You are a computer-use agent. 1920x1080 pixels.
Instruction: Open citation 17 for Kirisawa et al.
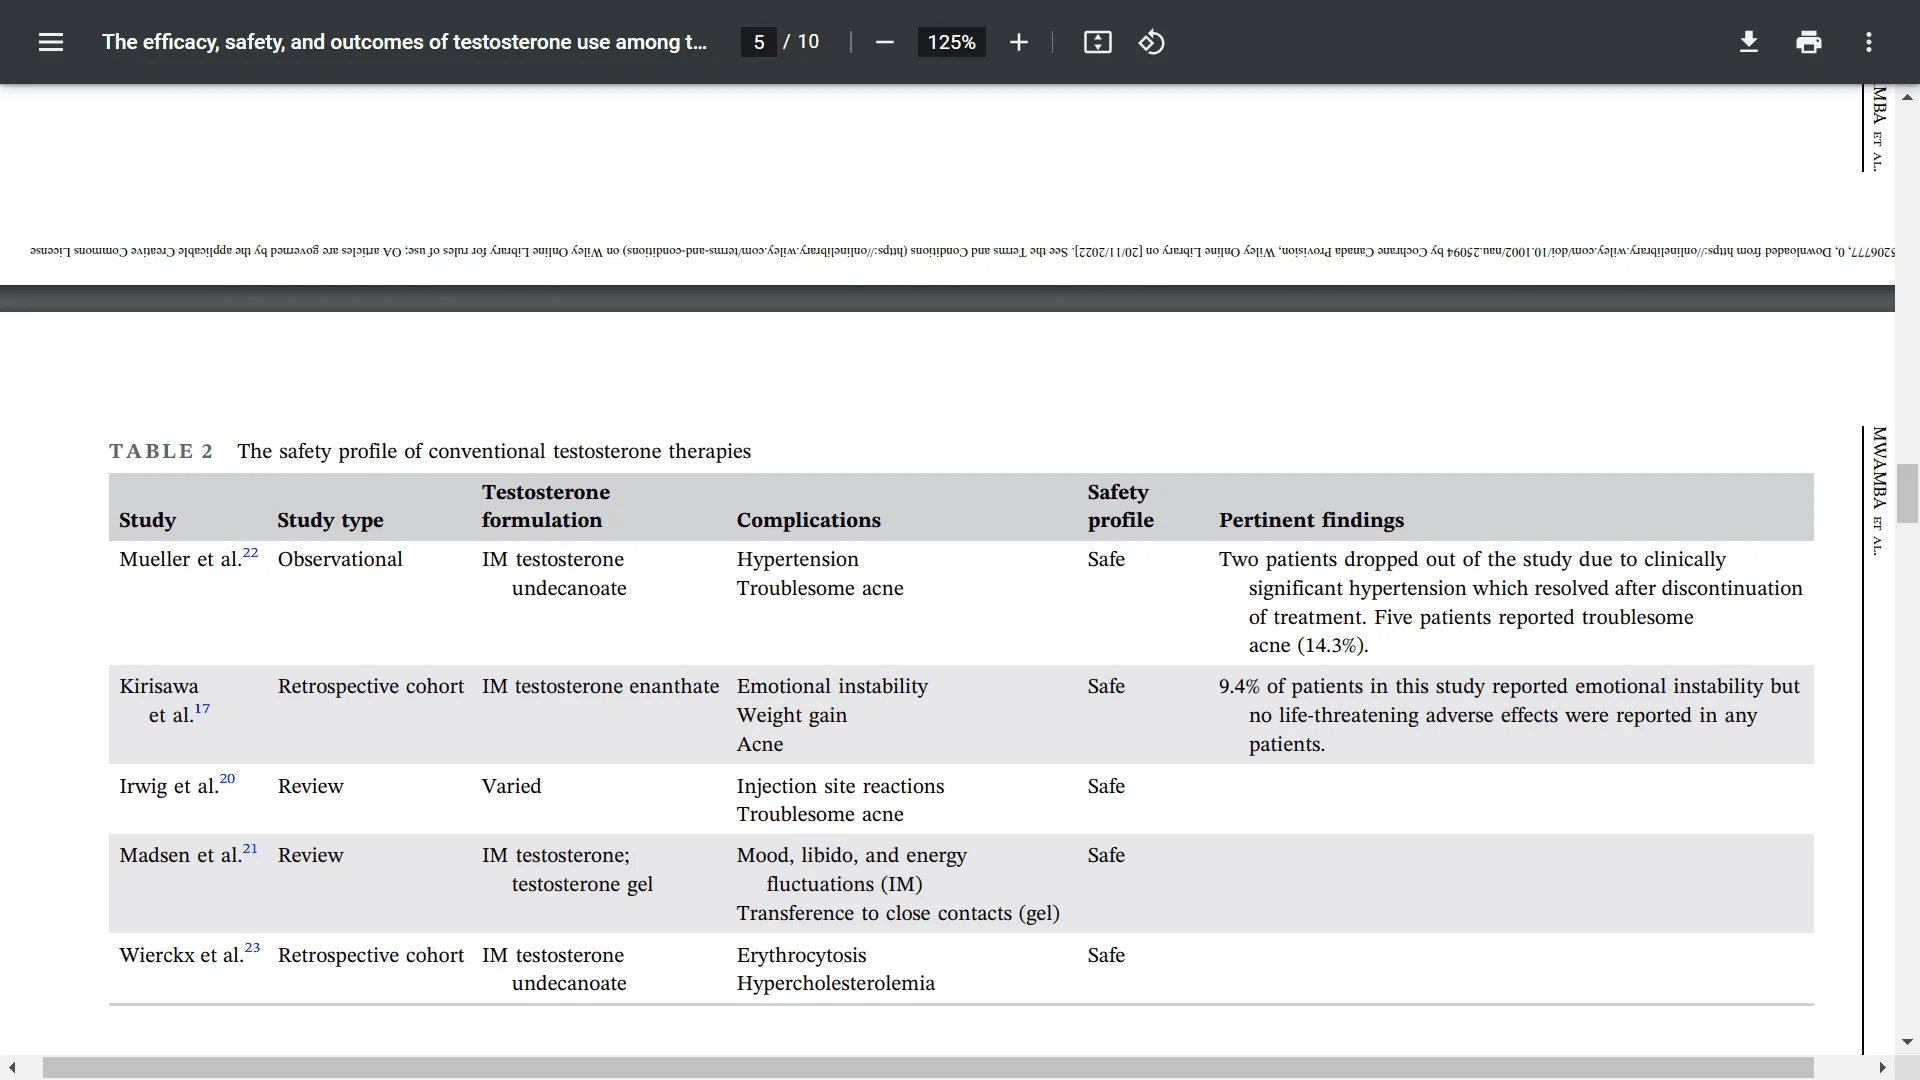click(x=202, y=708)
